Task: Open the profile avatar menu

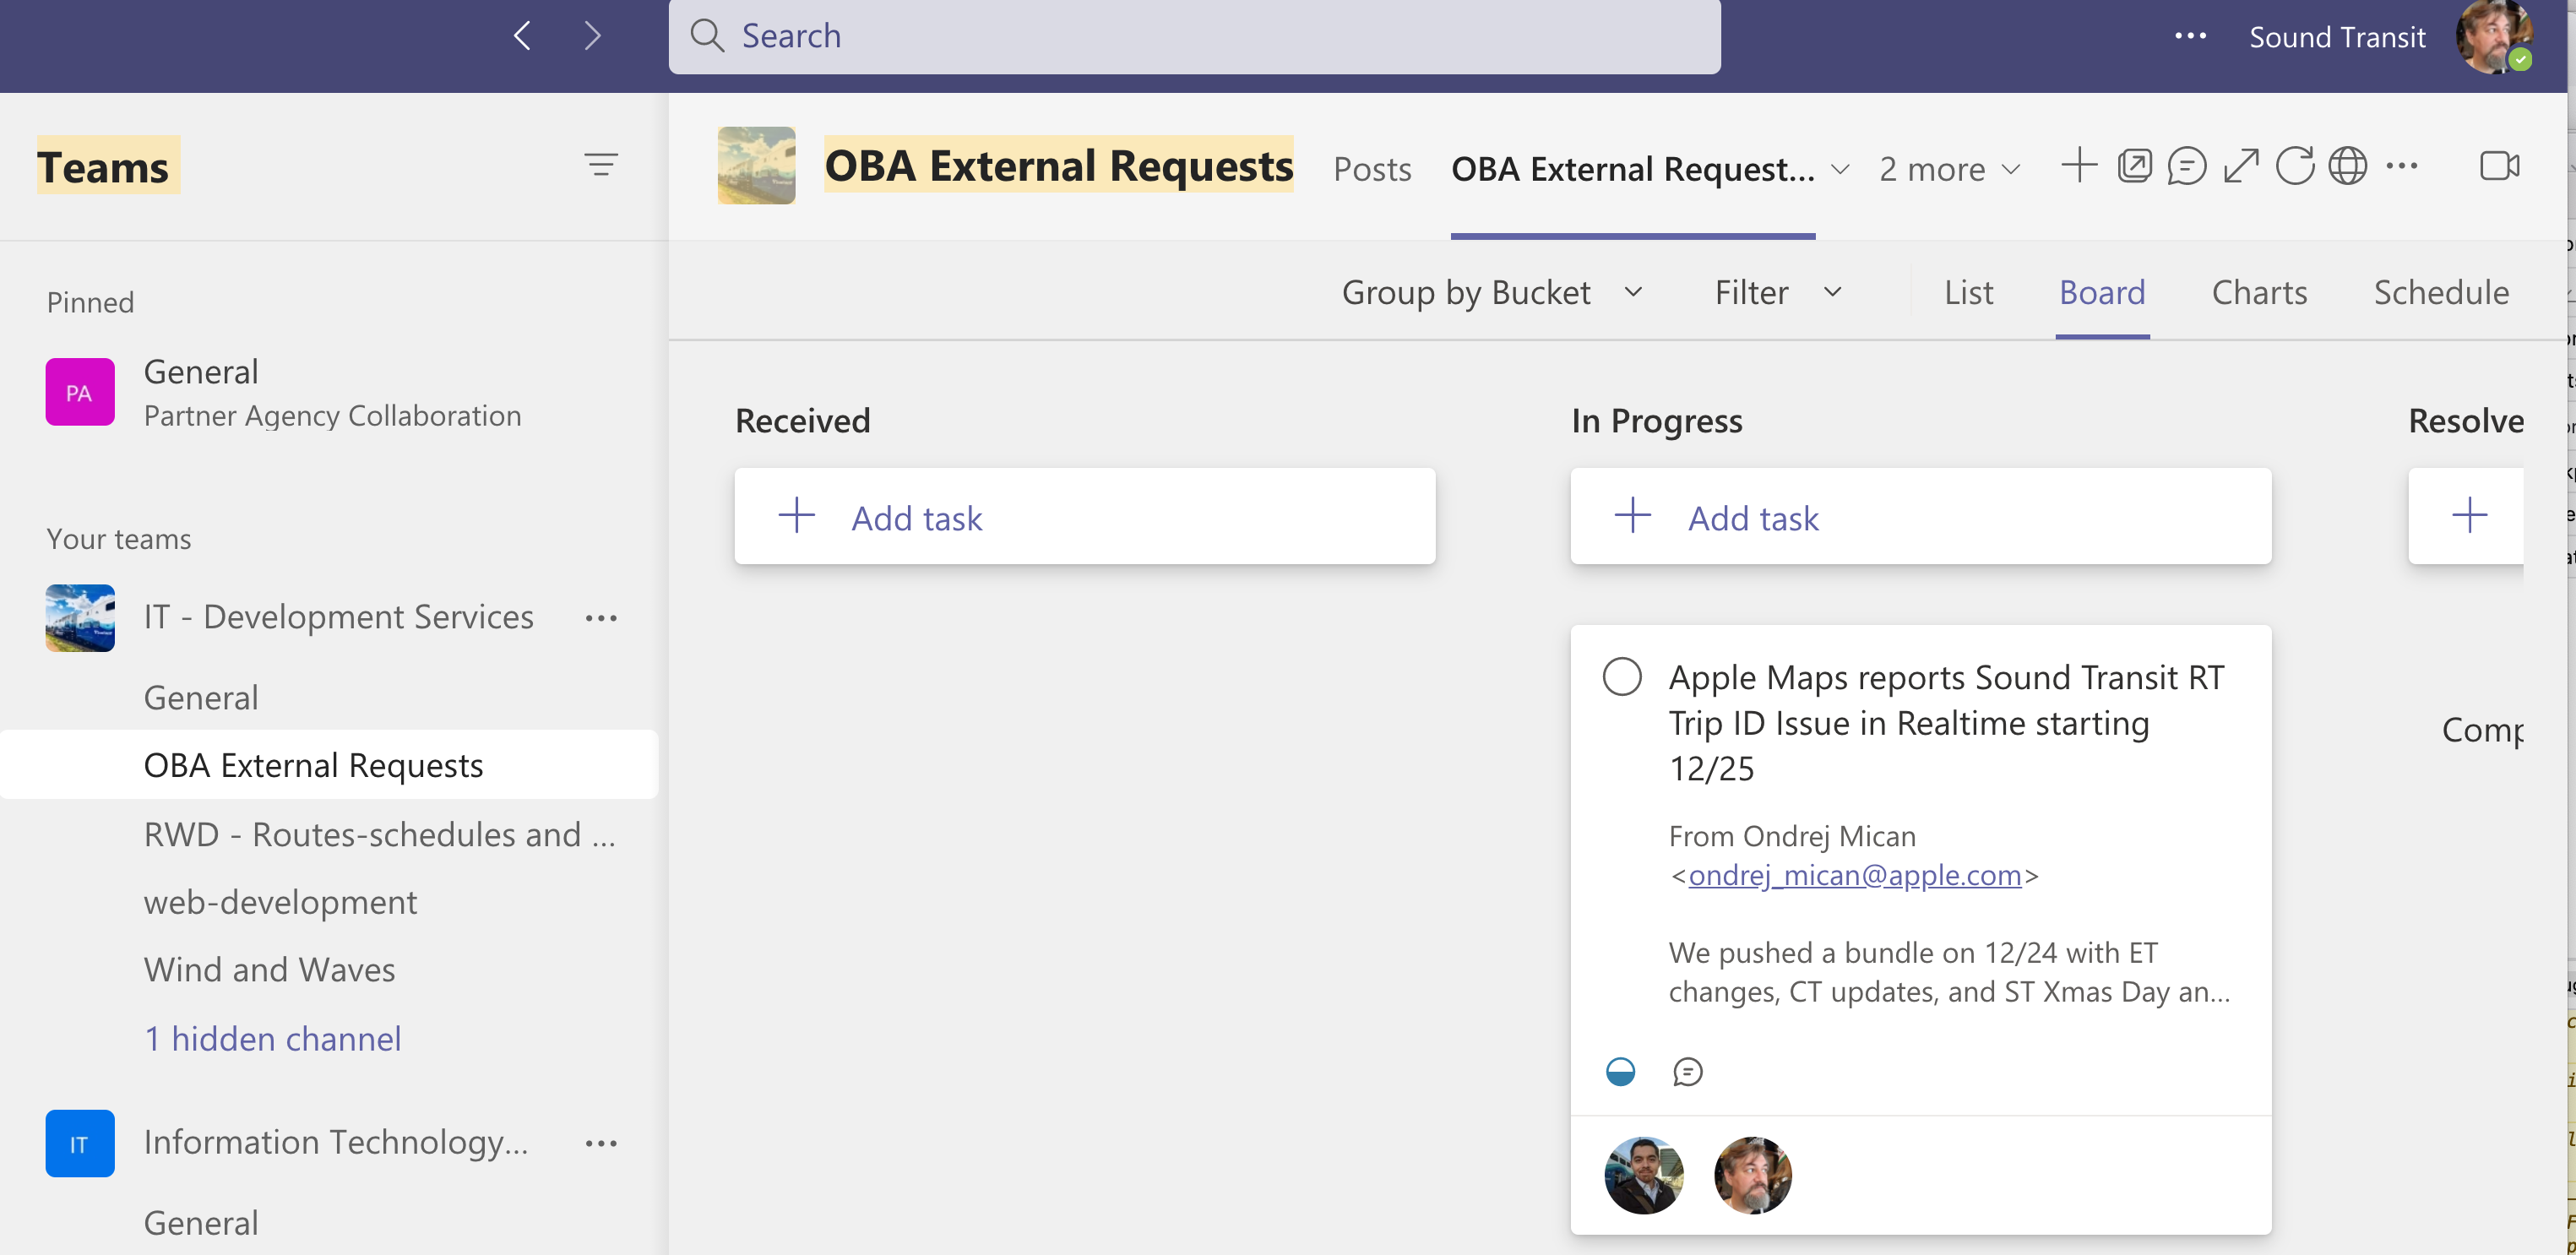Action: [2493, 37]
